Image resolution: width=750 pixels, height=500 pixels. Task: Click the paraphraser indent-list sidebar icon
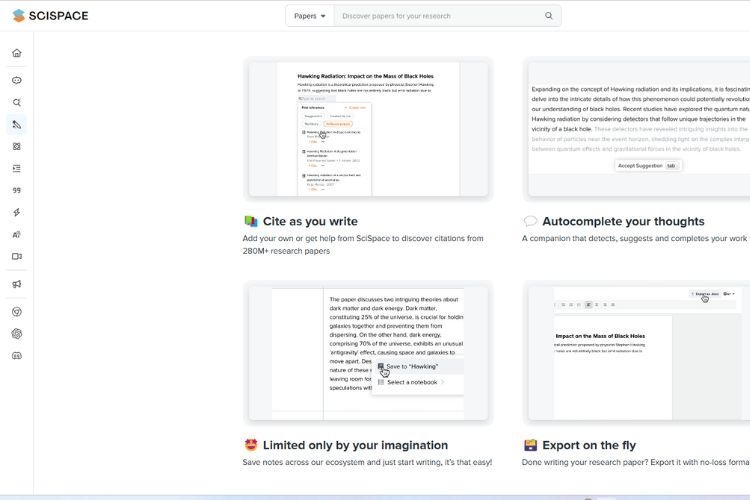pos(16,168)
